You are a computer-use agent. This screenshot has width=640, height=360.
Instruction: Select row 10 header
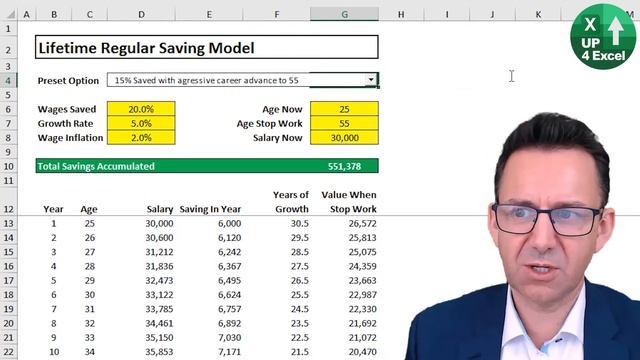coord(9,166)
